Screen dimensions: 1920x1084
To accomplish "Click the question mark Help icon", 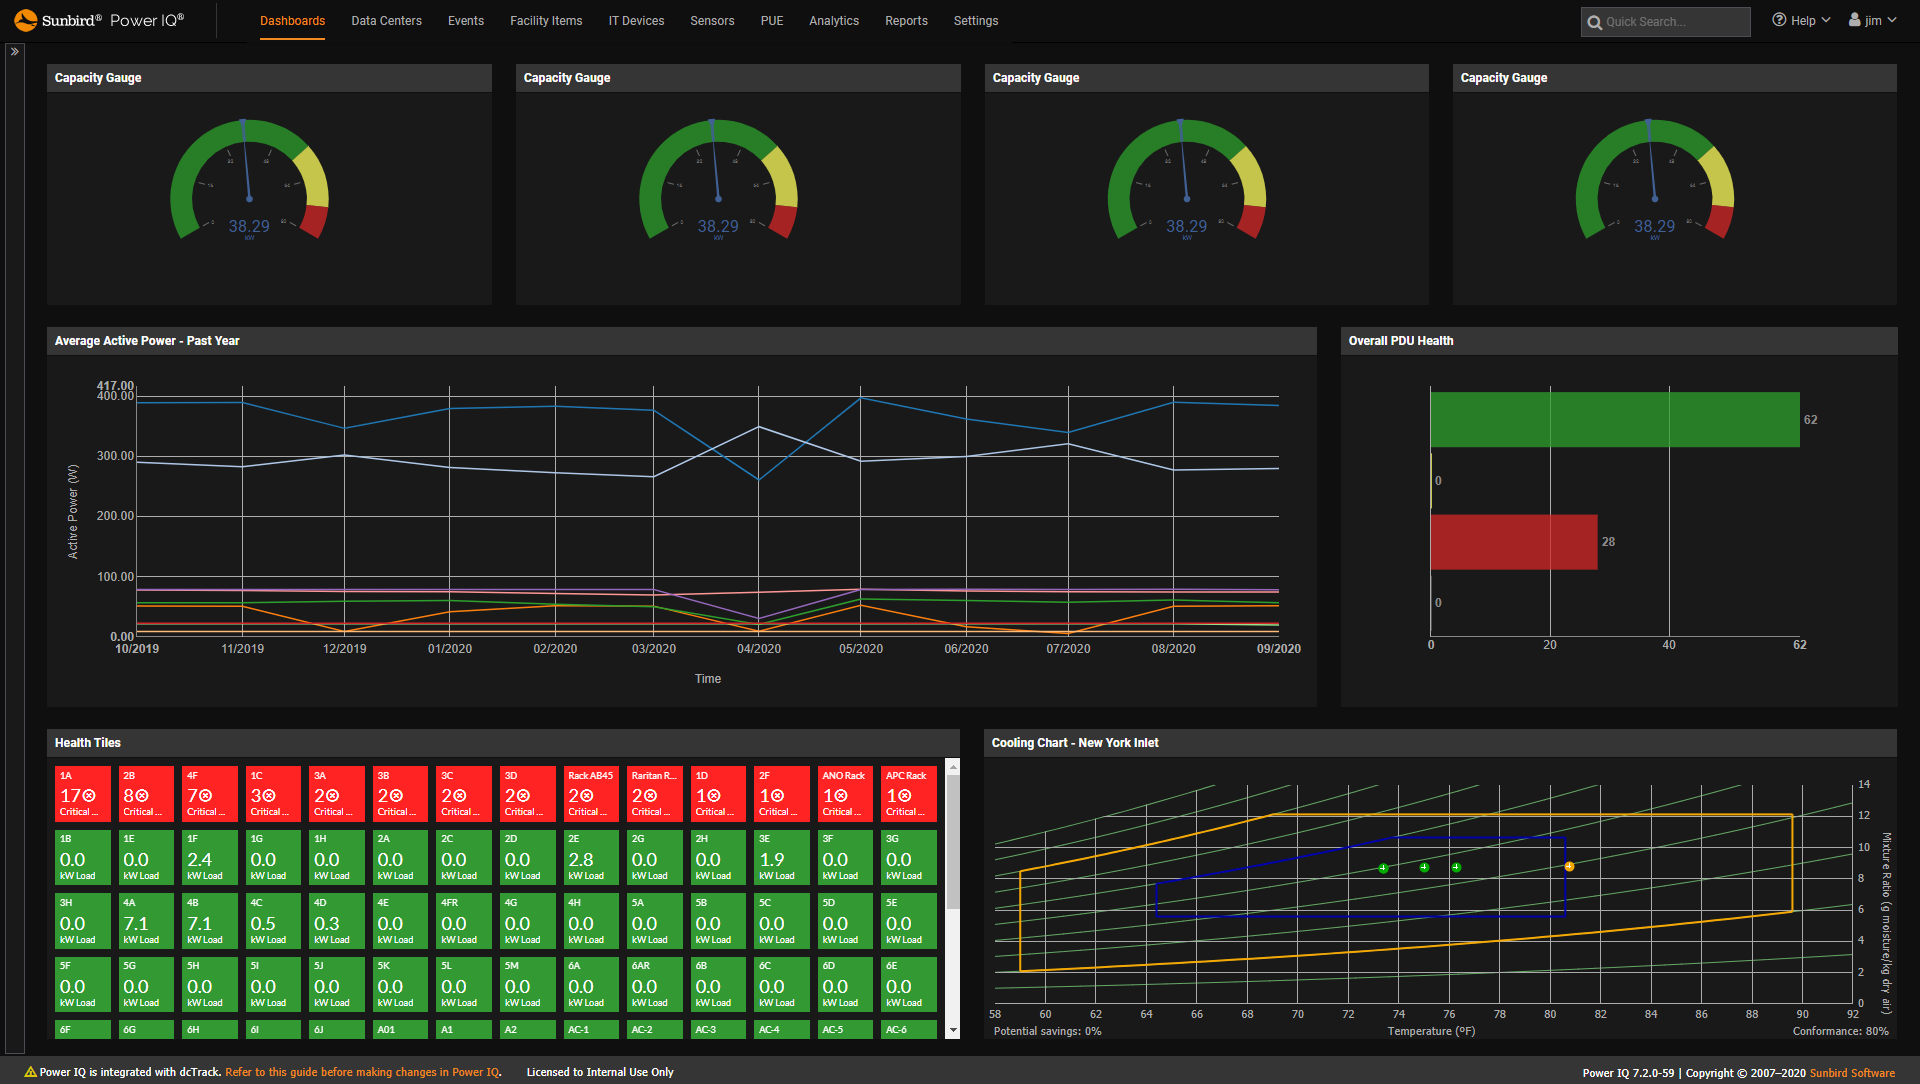I will tap(1778, 19).
